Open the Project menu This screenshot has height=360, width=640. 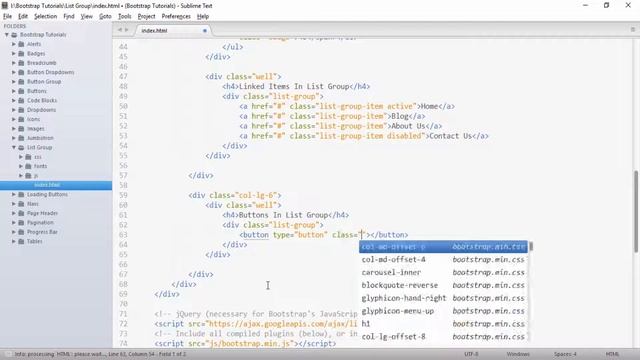point(147,16)
